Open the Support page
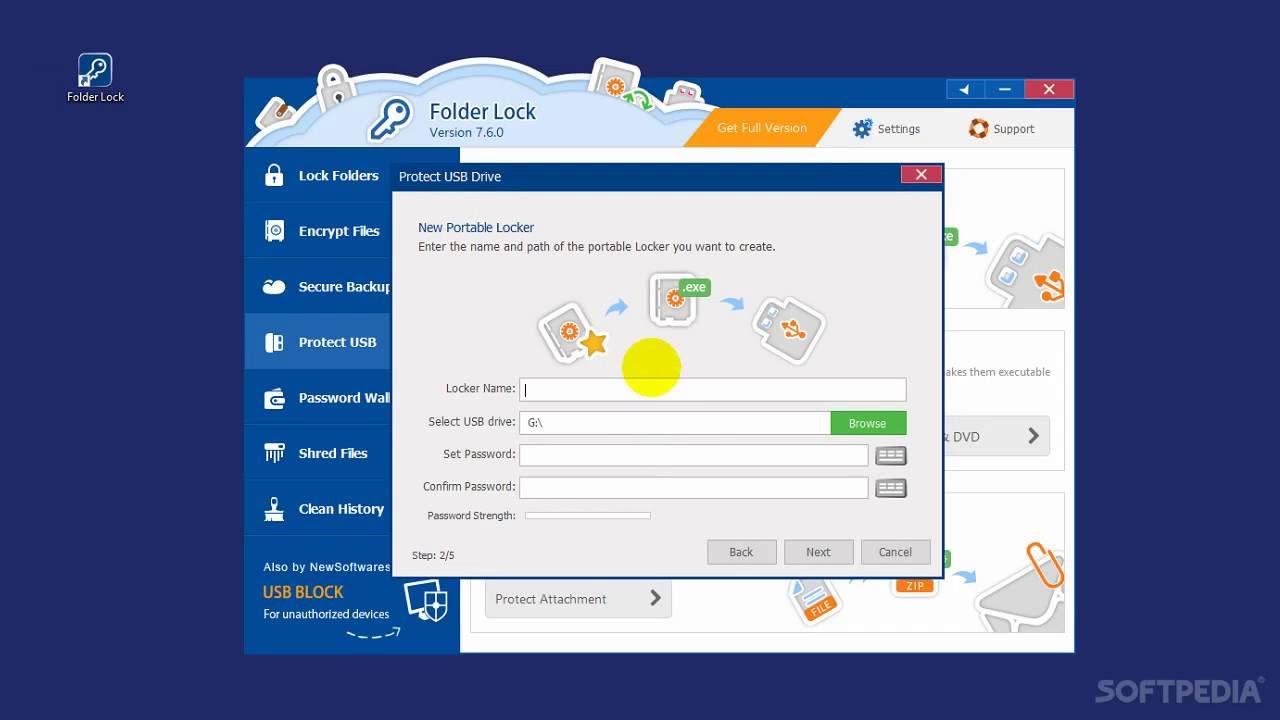 coord(1002,129)
